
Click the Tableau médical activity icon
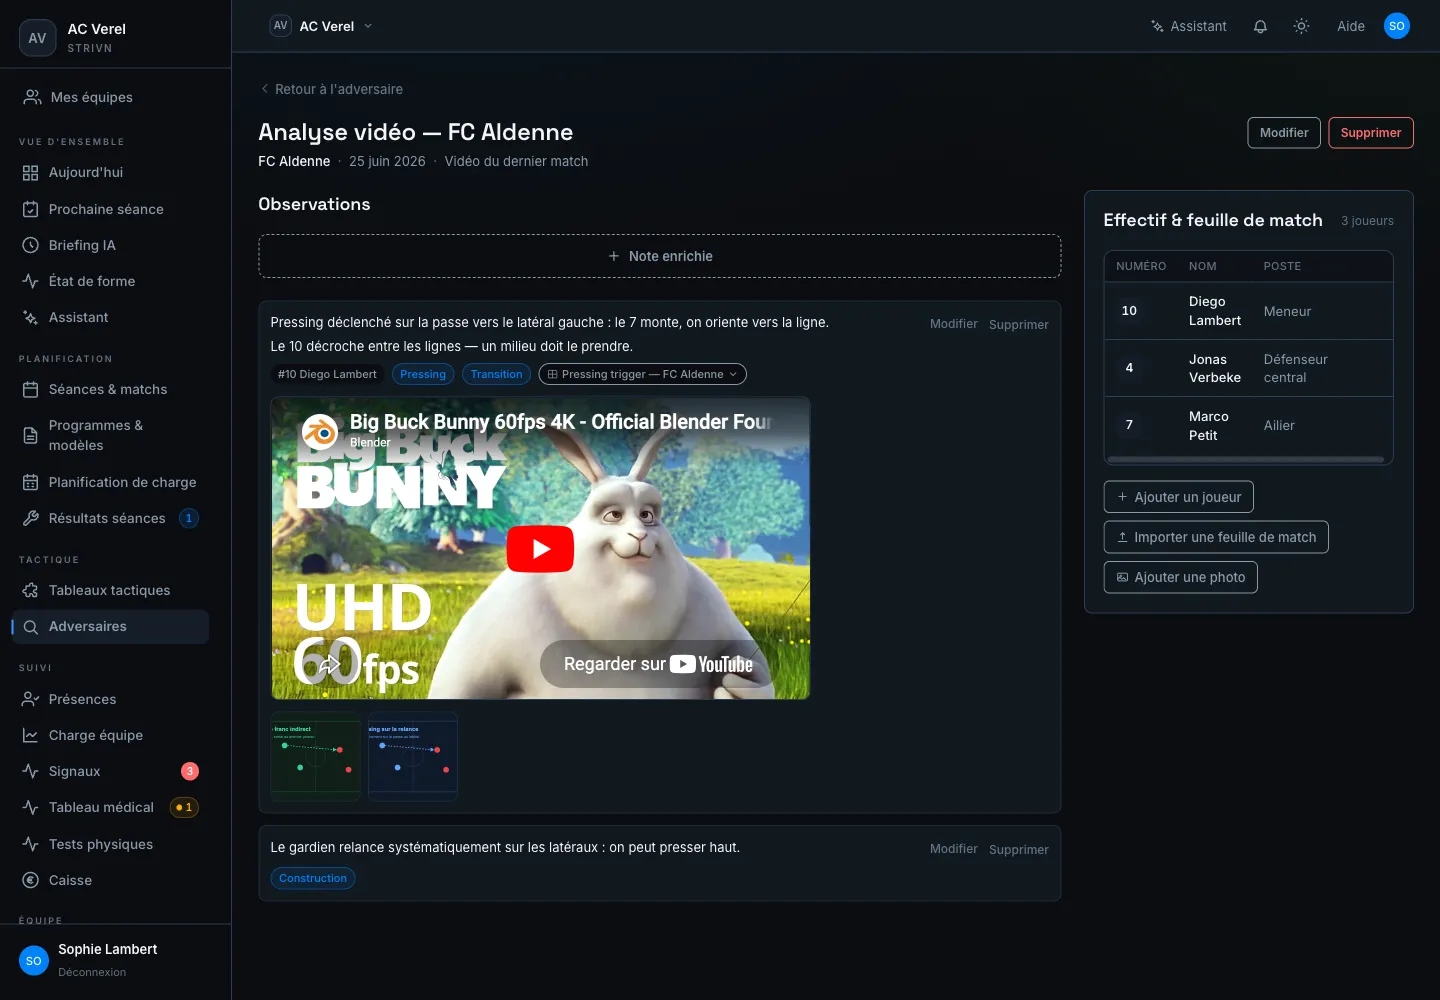click(31, 807)
